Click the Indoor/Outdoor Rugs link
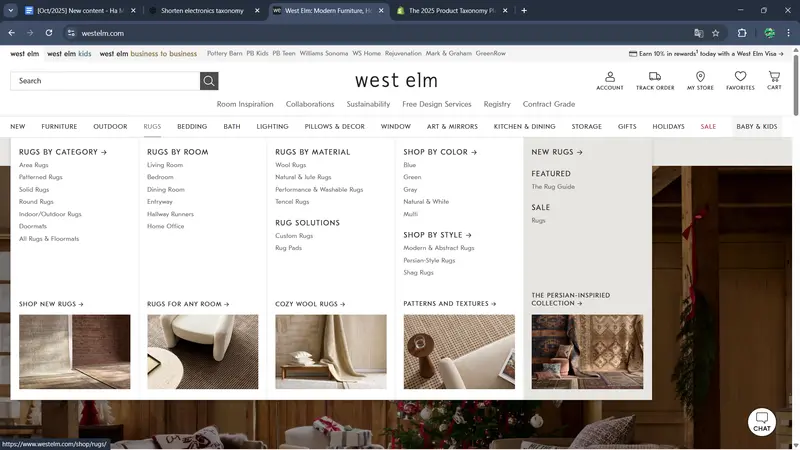 pos(50,214)
